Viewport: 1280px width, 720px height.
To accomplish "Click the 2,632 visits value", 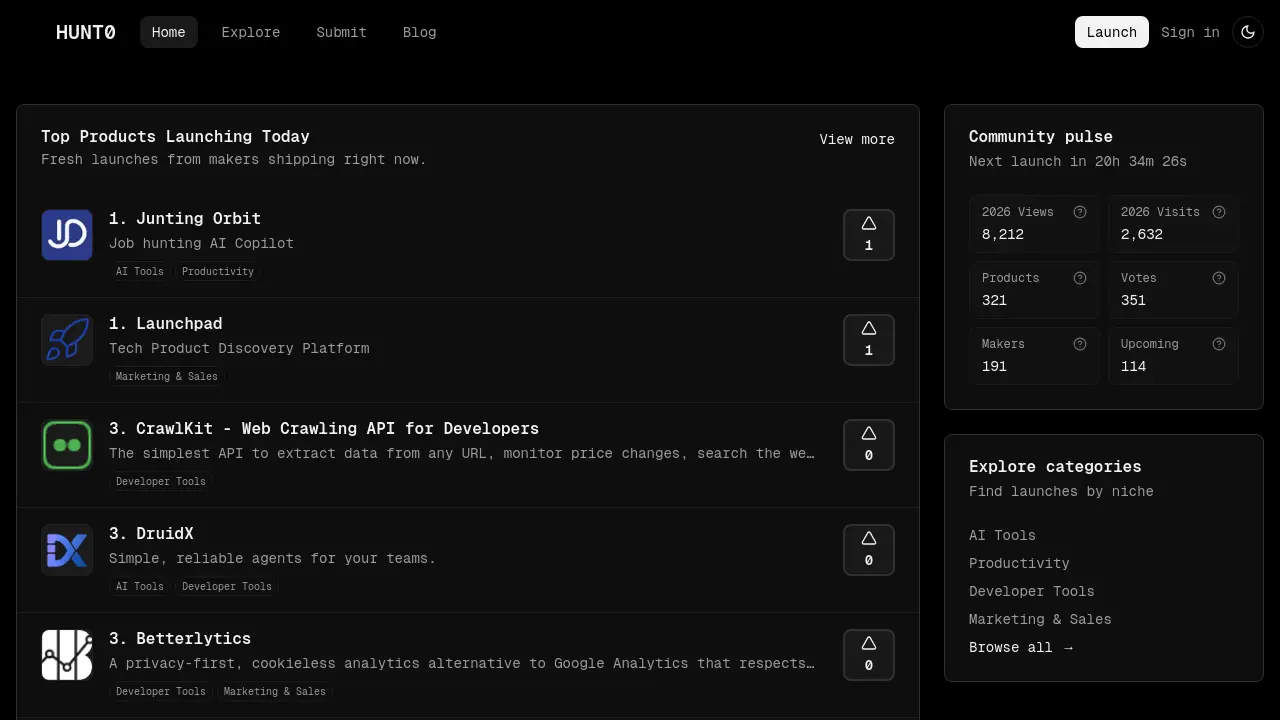I will 1142,234.
